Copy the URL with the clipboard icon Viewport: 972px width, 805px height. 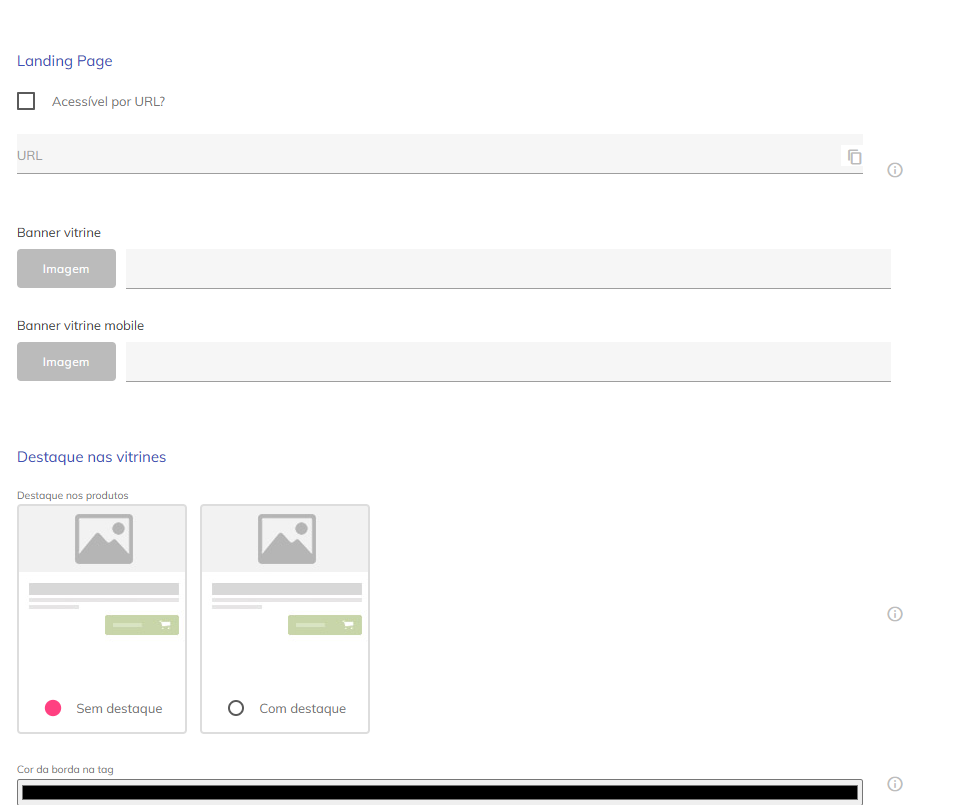pos(854,157)
